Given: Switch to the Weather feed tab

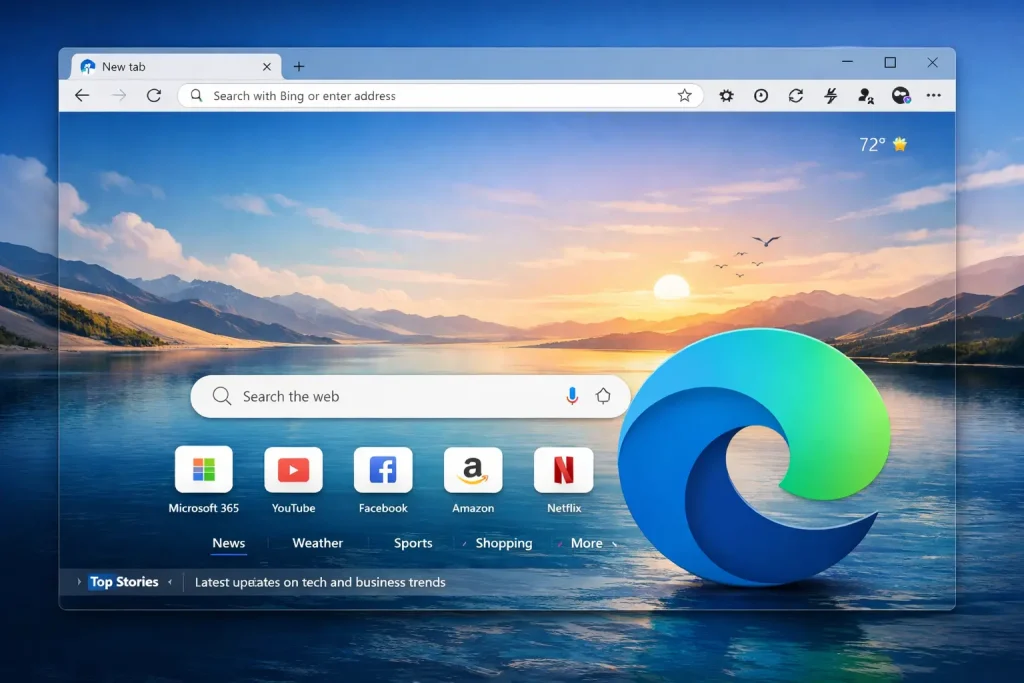Looking at the screenshot, I should click(x=317, y=543).
